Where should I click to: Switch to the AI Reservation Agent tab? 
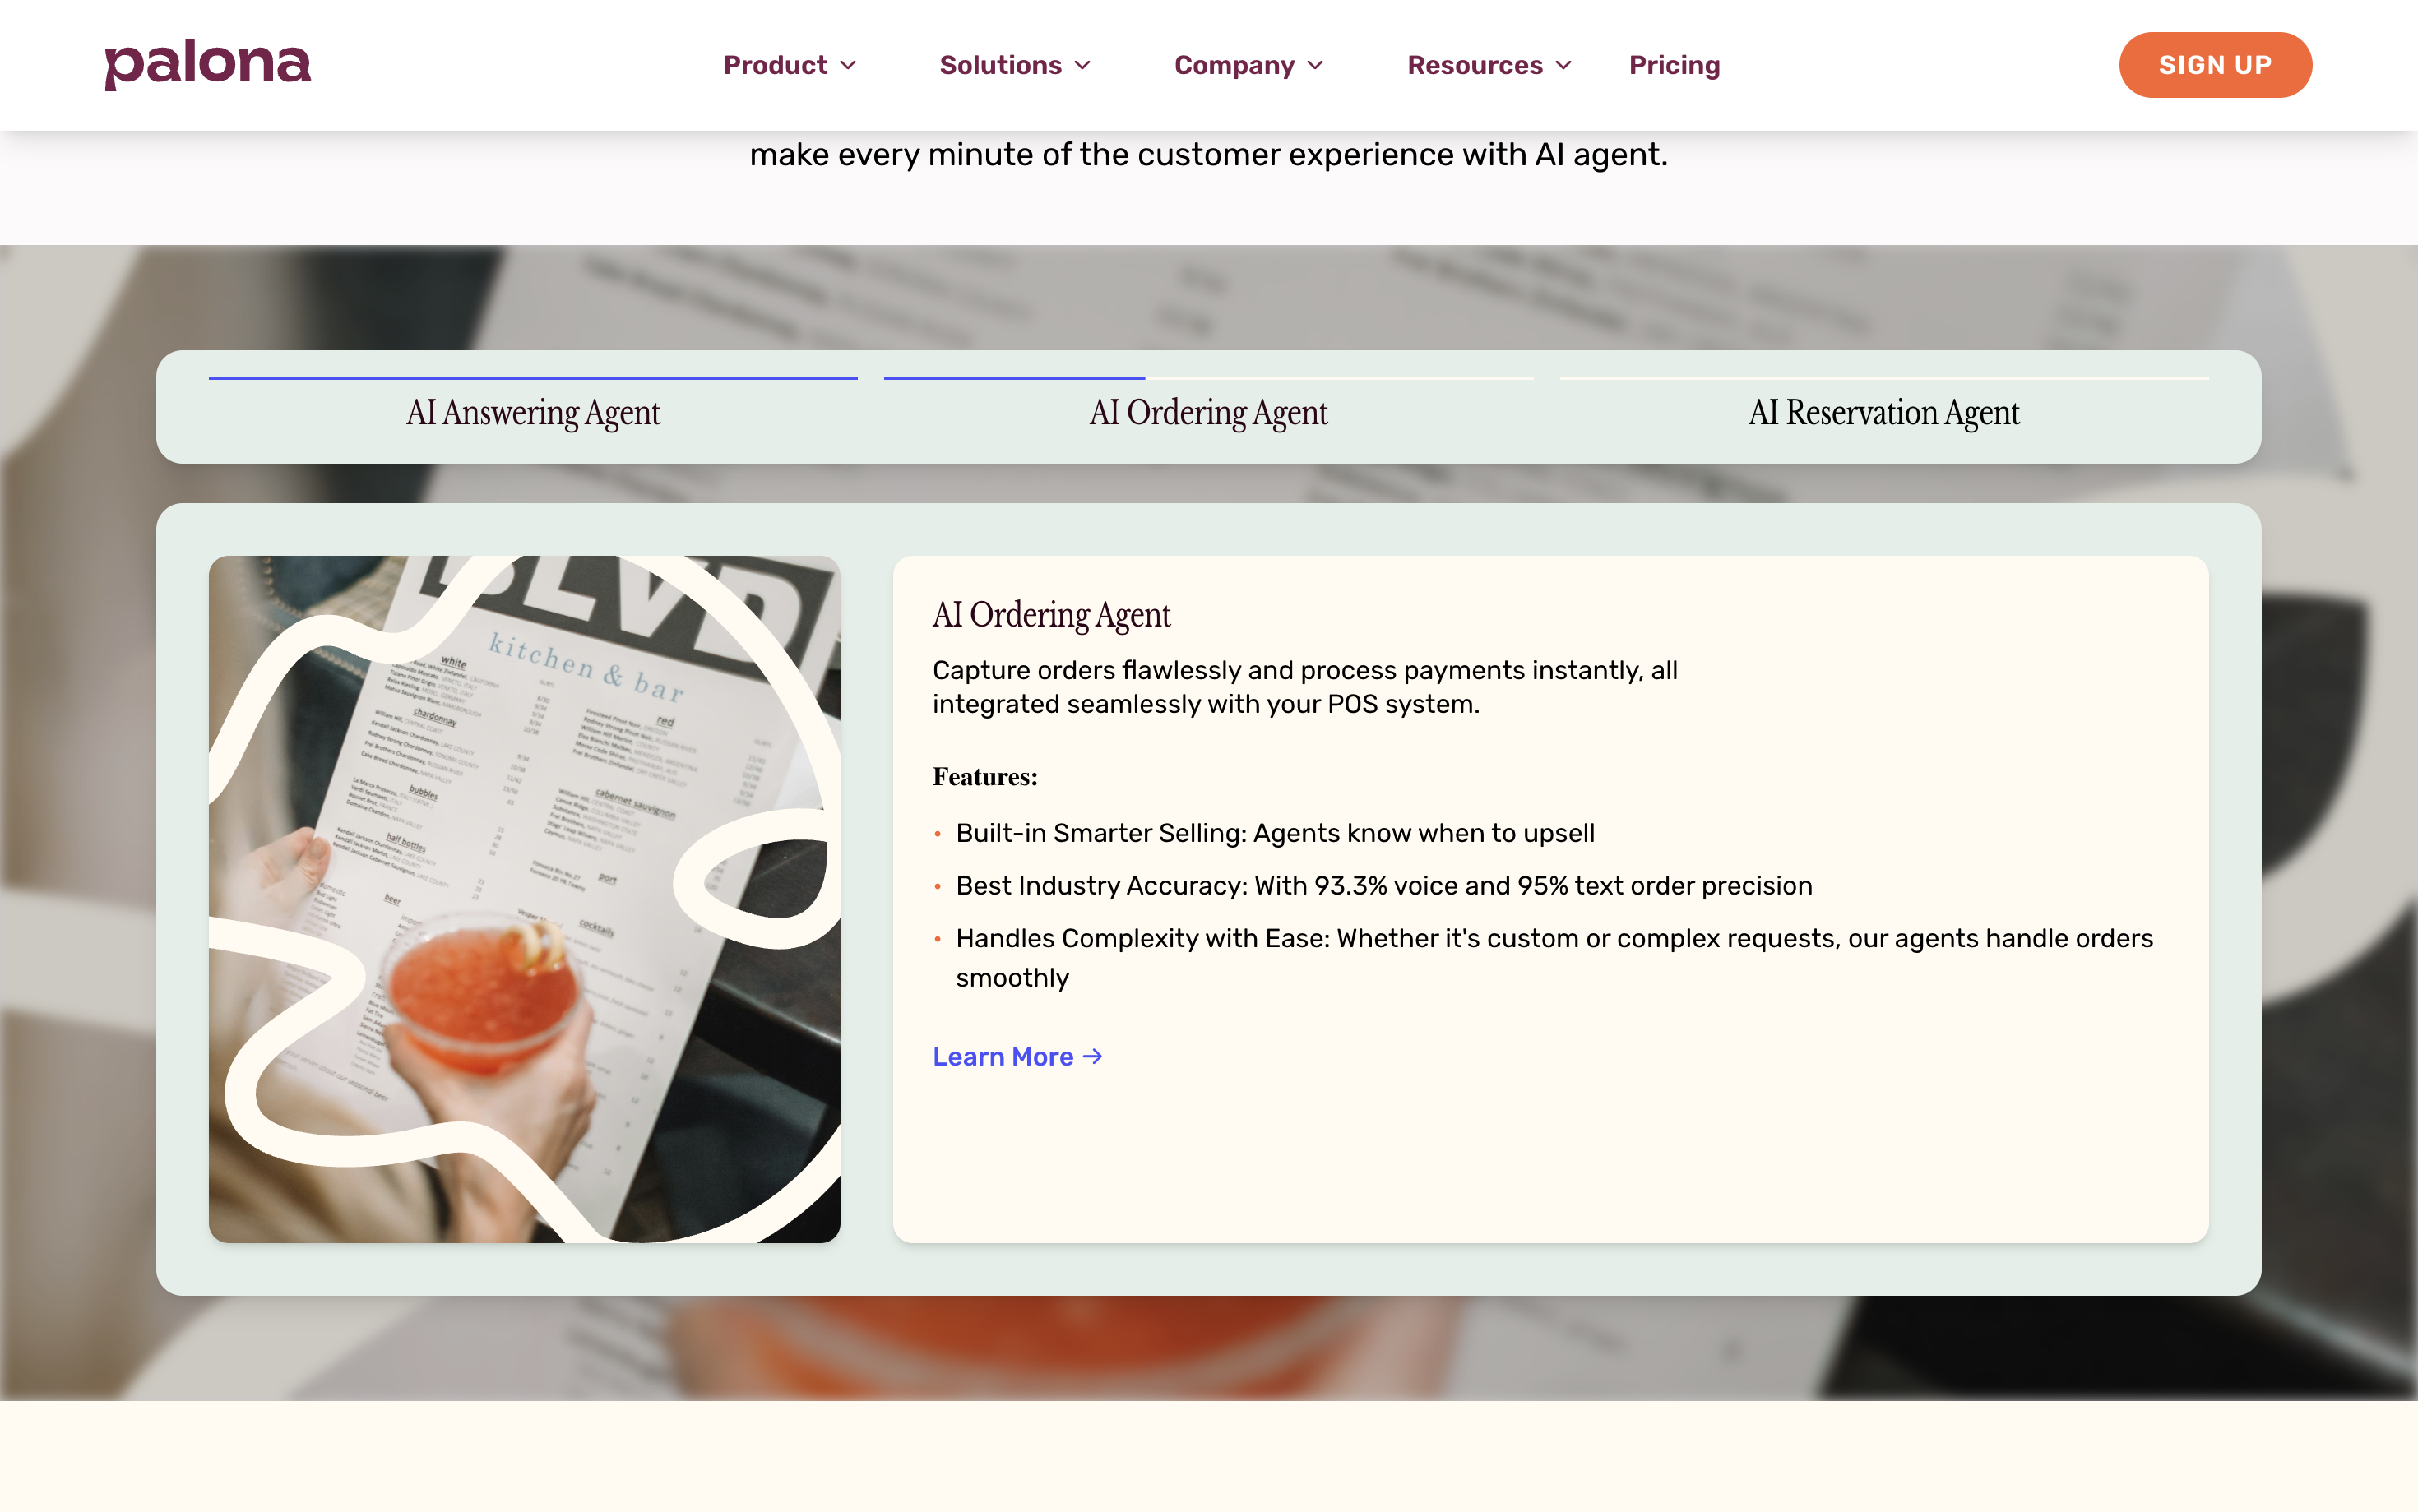(1884, 413)
